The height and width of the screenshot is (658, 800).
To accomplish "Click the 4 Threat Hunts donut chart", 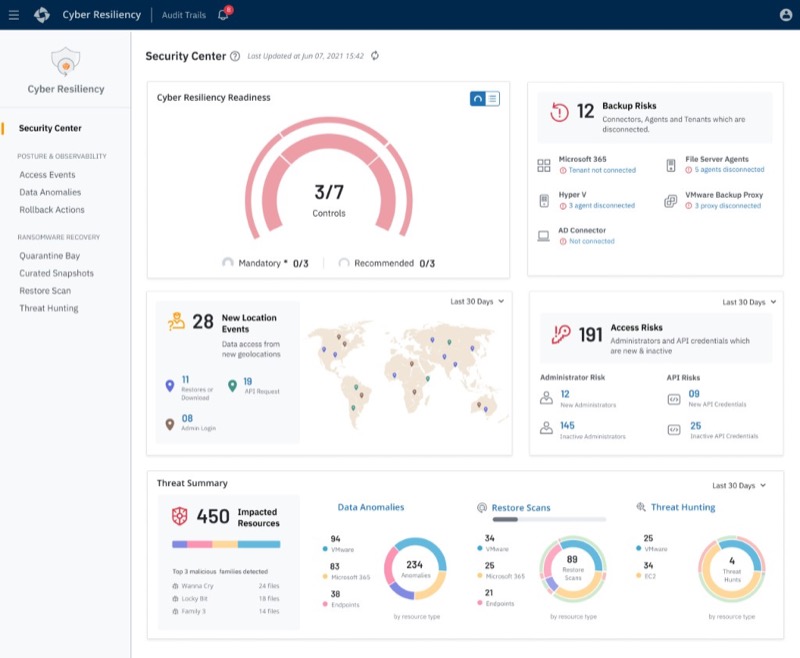I will click(732, 568).
